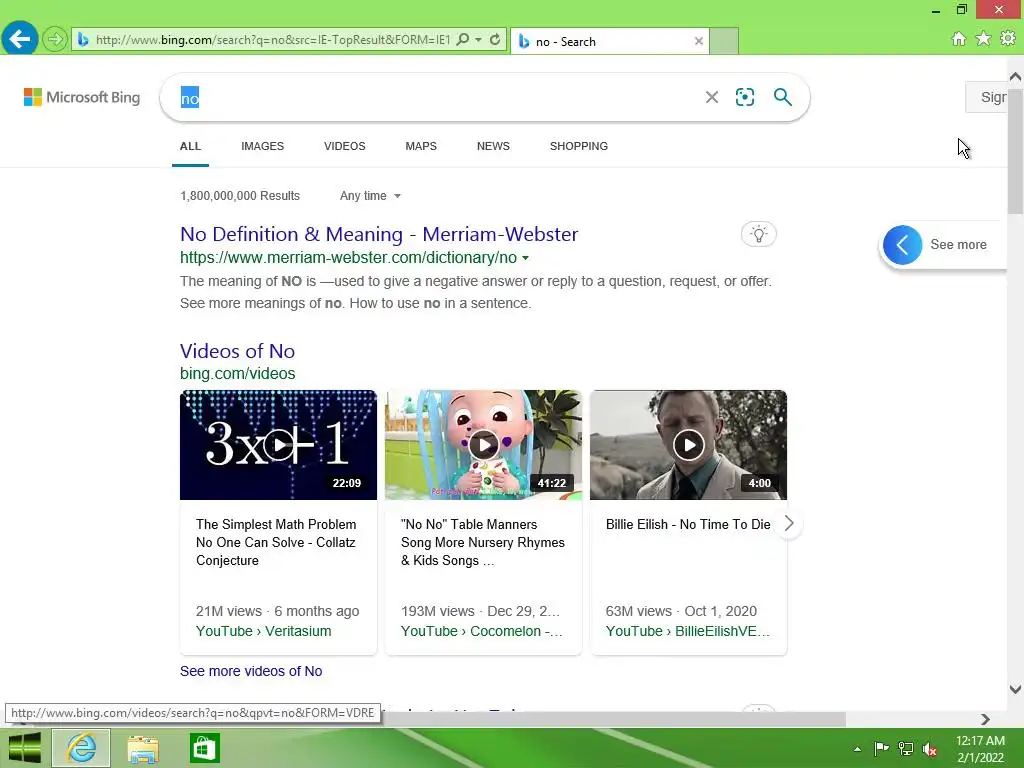
Task: Click the browser Back arrow button
Action: click(19, 39)
